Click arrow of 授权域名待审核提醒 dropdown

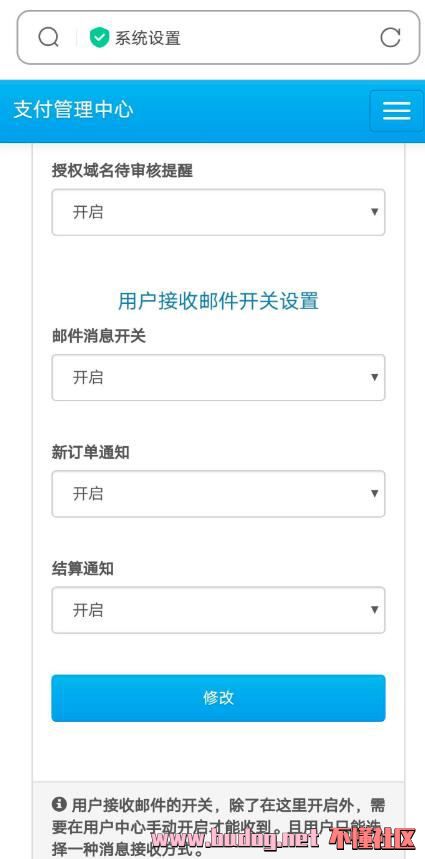click(x=375, y=212)
